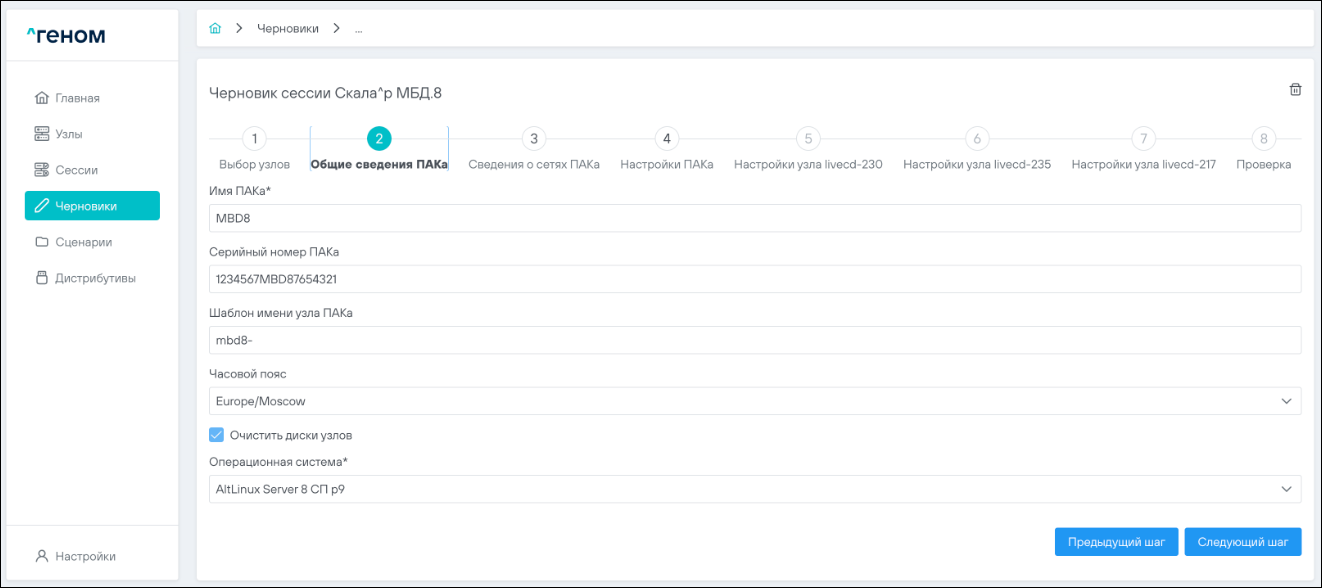
Task: Open Сценарии folder in sidebar
Action: 83,242
